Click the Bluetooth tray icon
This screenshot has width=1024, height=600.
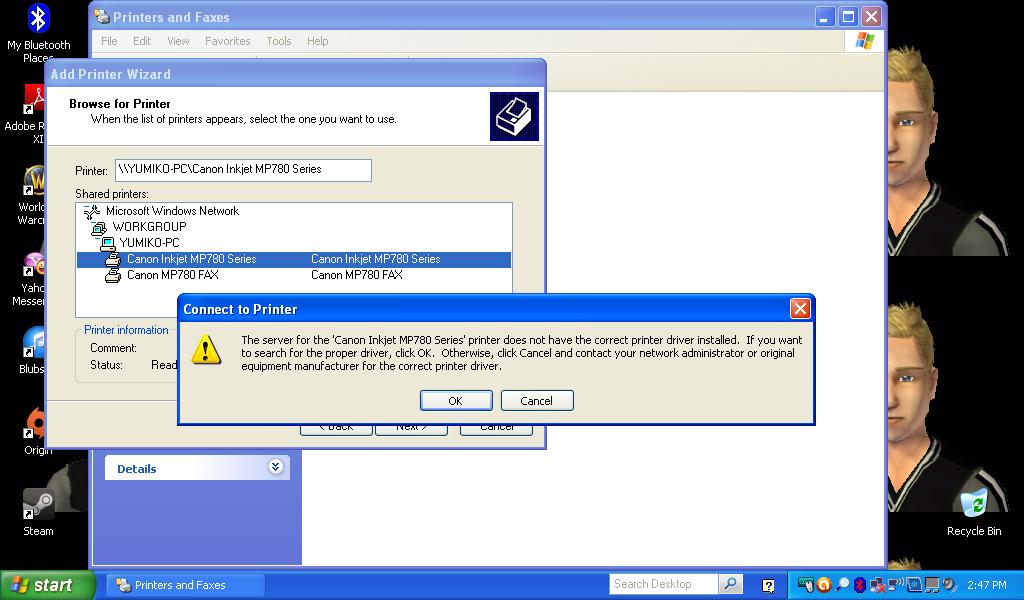(x=860, y=585)
